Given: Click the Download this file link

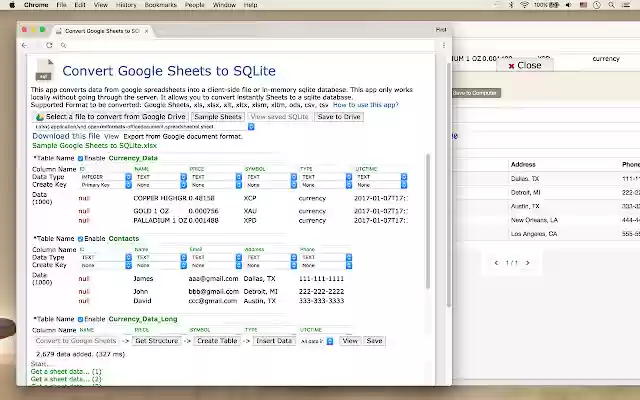Looking at the screenshot, I should coord(66,136).
